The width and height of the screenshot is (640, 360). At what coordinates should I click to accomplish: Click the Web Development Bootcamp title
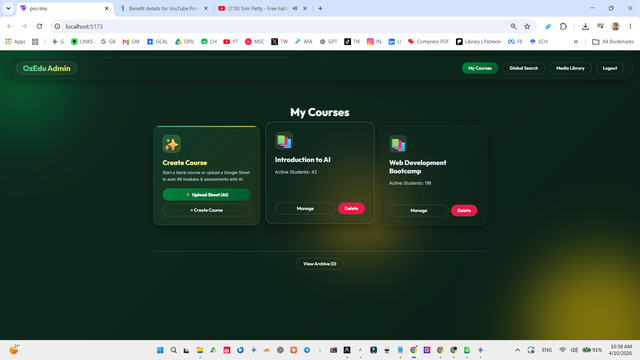click(x=418, y=167)
